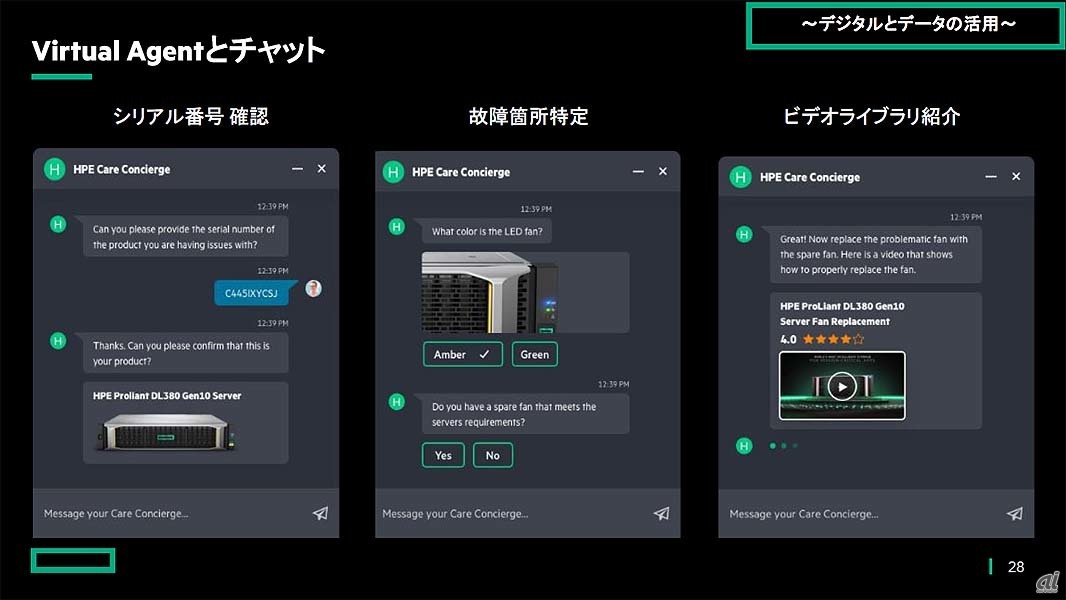Click 'HPE Care Concierge' title in serial chat

click(x=122, y=169)
